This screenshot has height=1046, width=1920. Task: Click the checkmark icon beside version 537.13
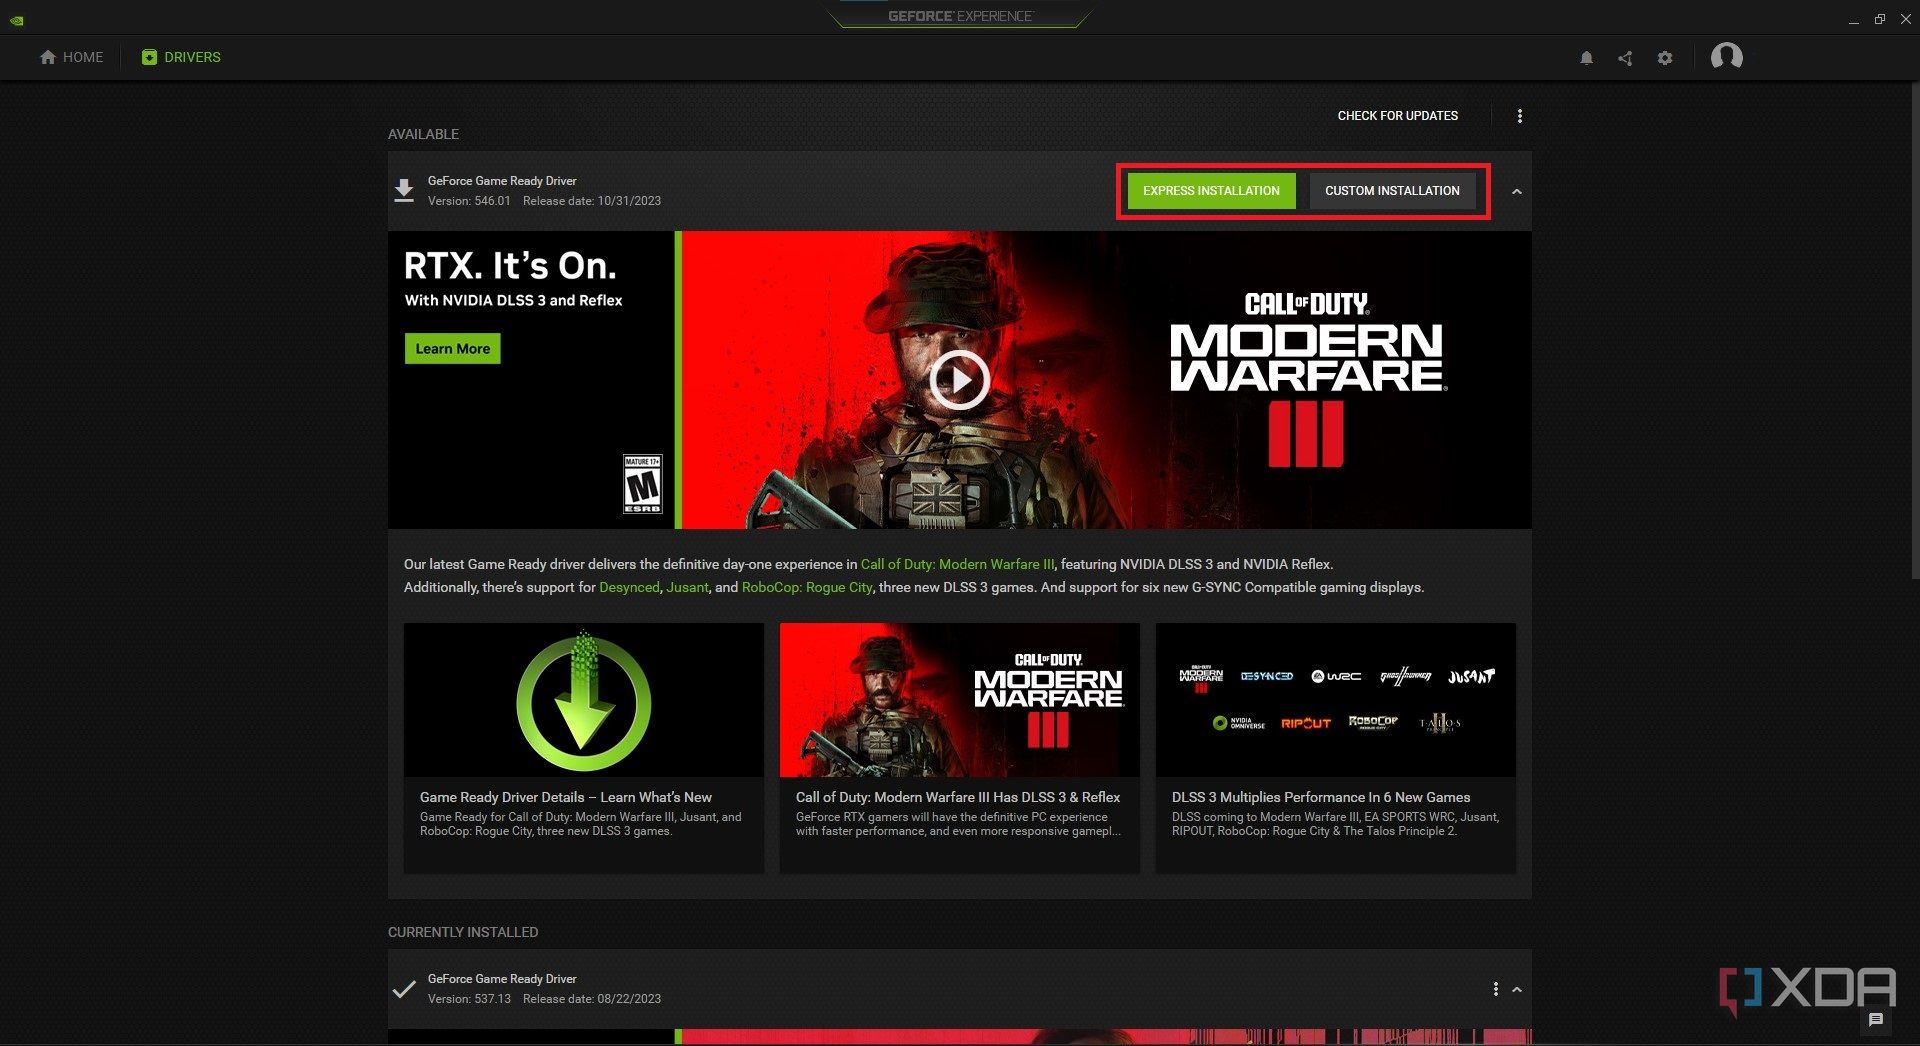(404, 989)
